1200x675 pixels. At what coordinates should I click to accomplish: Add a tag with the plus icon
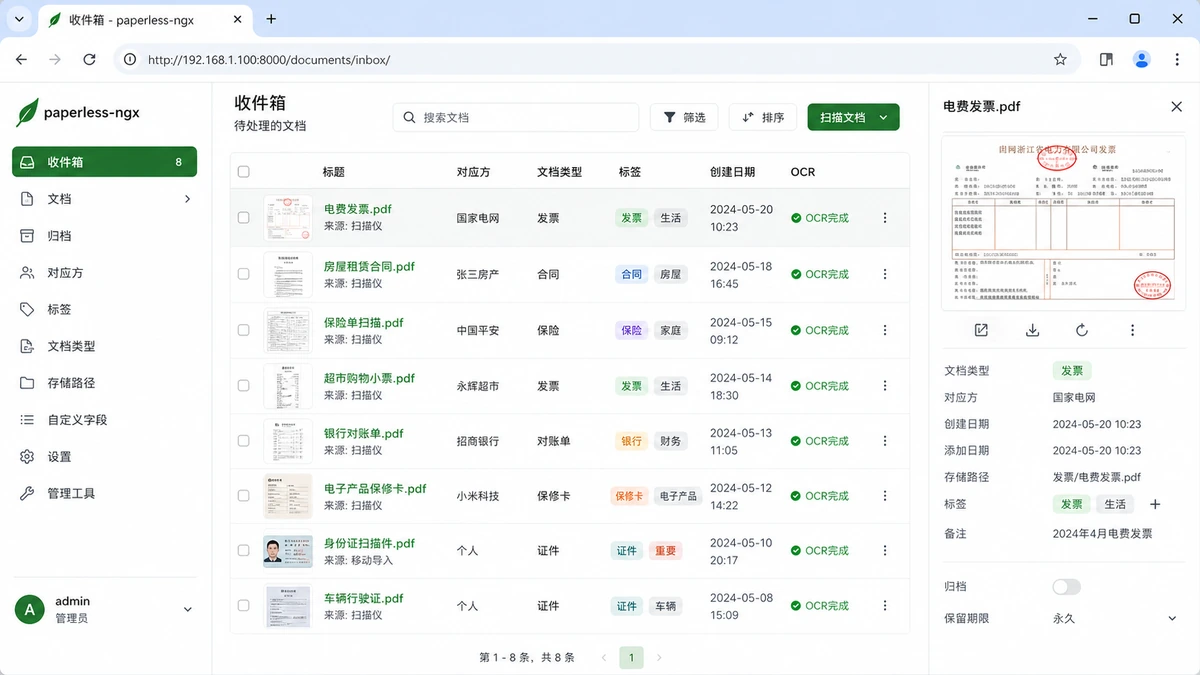click(1155, 504)
